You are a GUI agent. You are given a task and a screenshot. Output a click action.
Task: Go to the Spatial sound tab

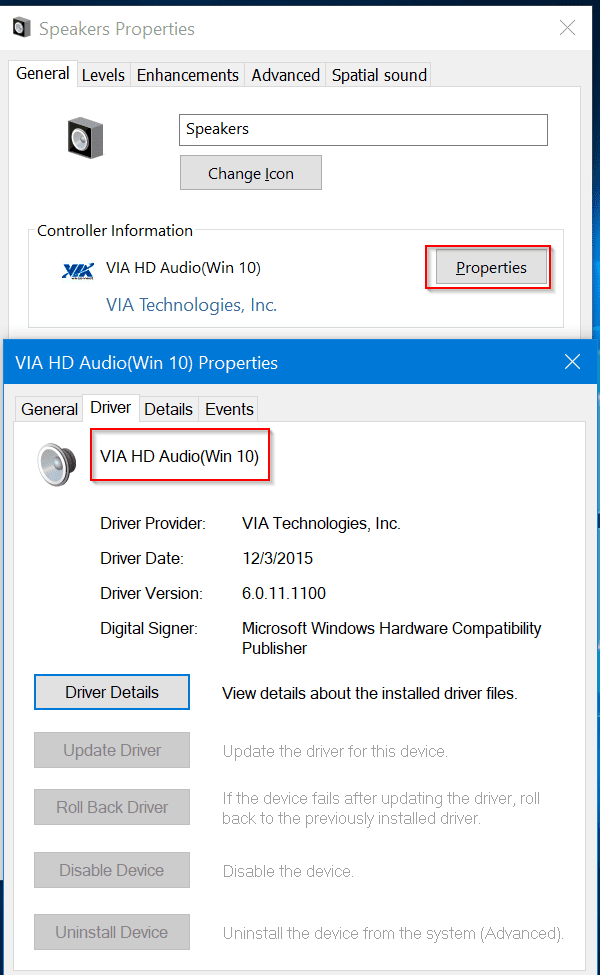point(379,75)
